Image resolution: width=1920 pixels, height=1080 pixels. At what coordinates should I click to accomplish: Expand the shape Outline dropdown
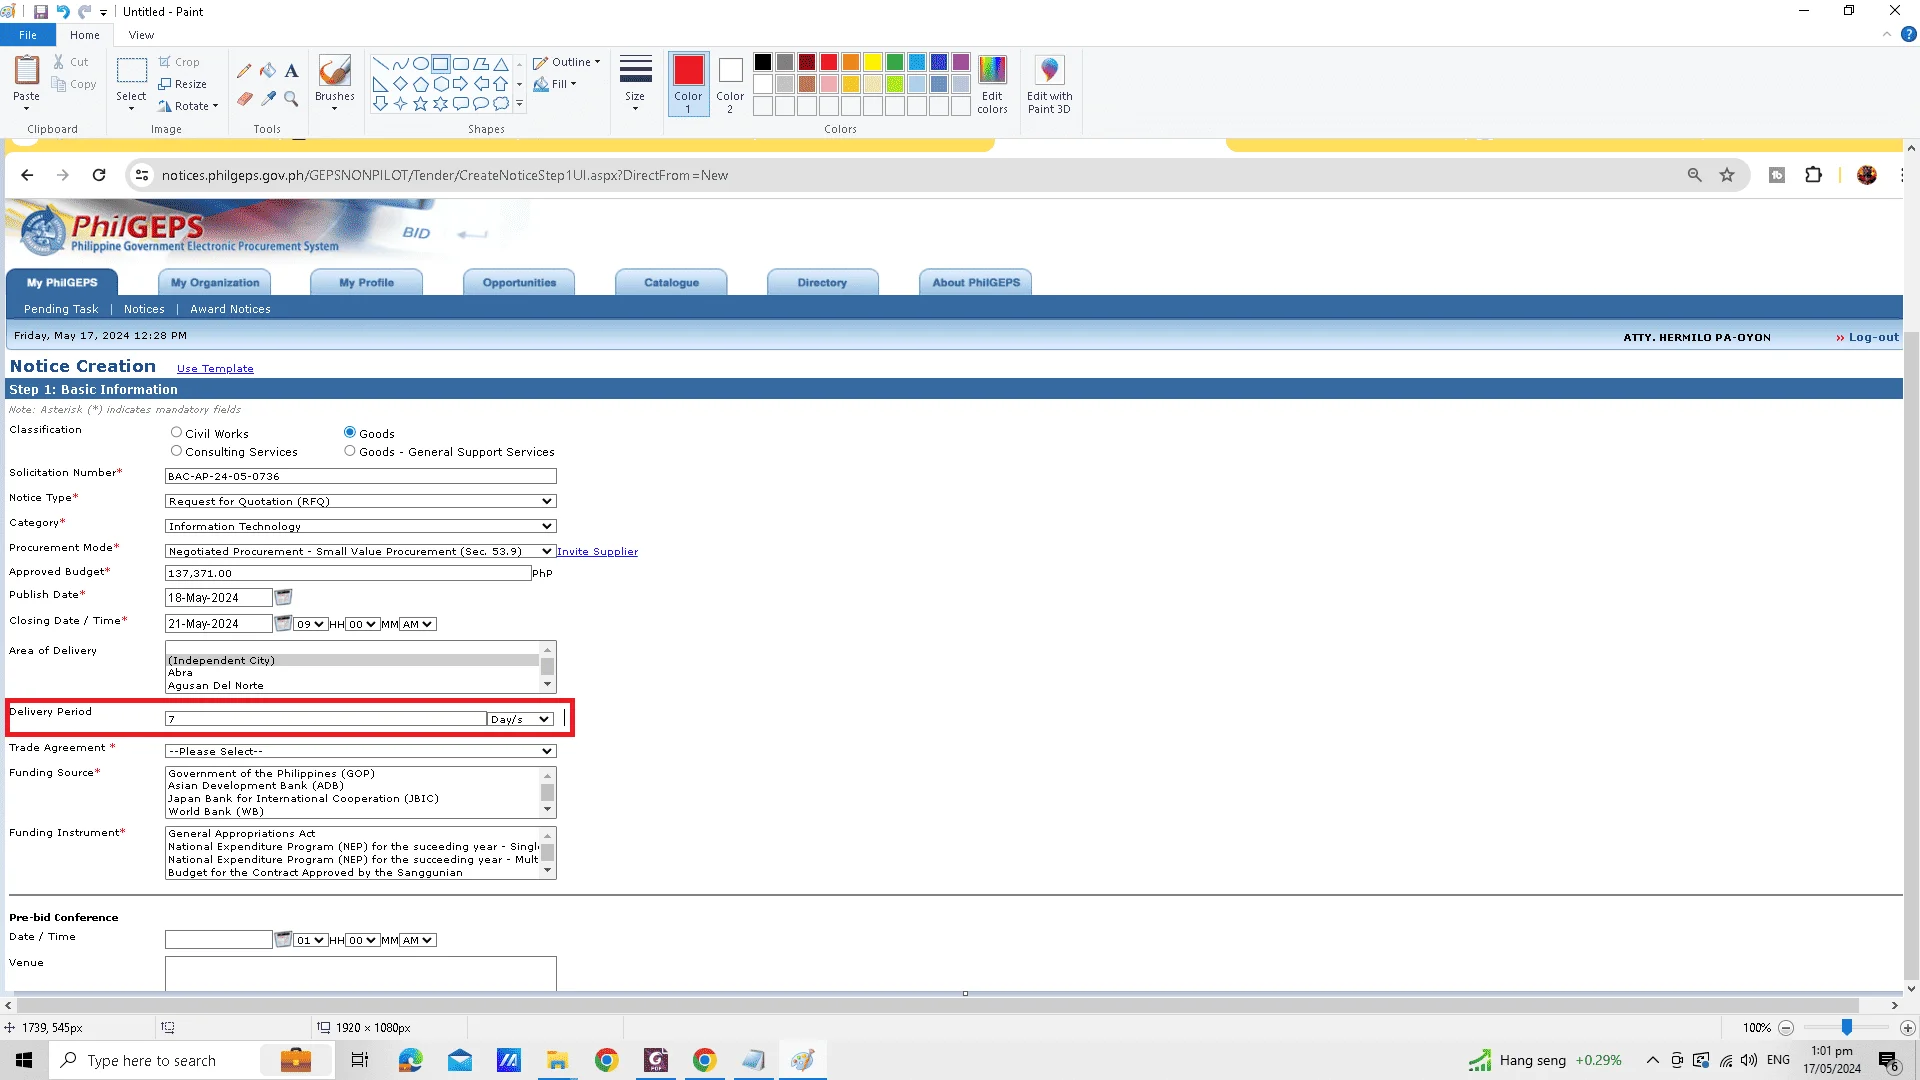click(x=567, y=62)
